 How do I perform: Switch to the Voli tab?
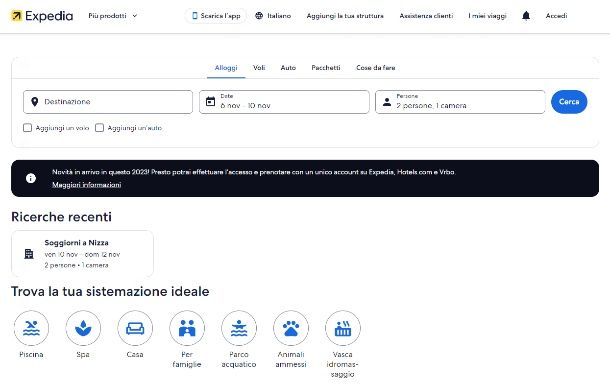click(259, 68)
